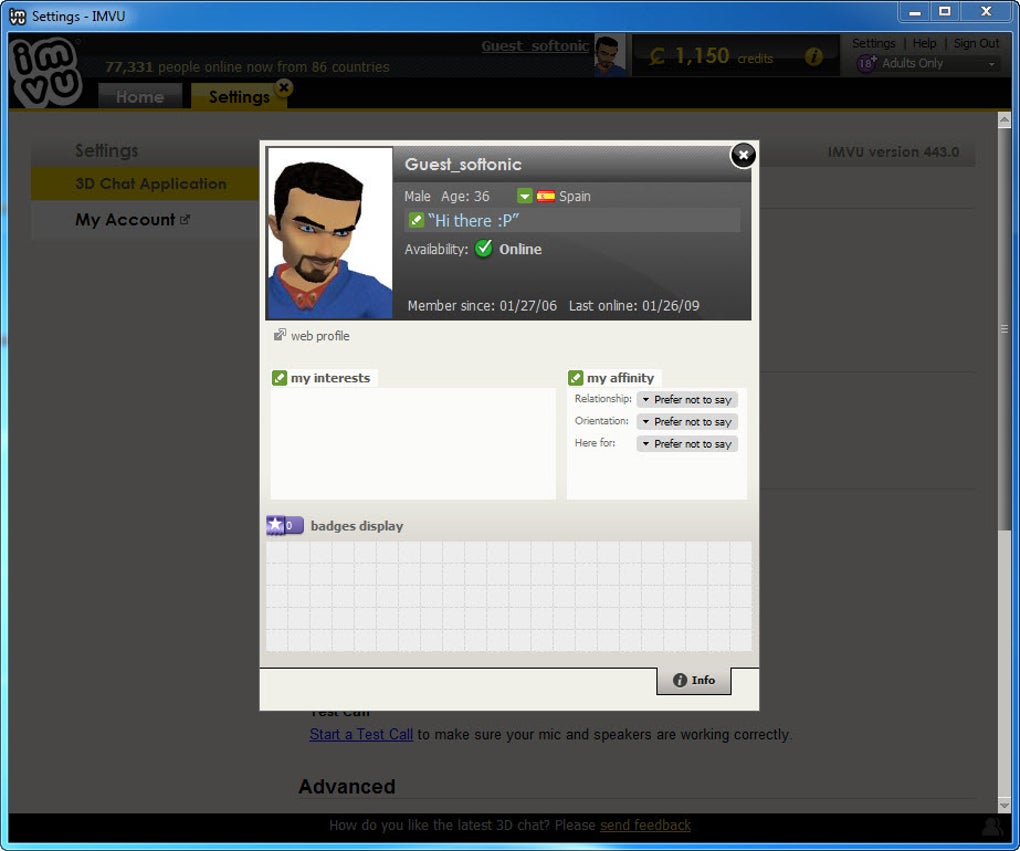The image size is (1020, 851).
Task: Open the credits info icon
Action: click(x=813, y=57)
